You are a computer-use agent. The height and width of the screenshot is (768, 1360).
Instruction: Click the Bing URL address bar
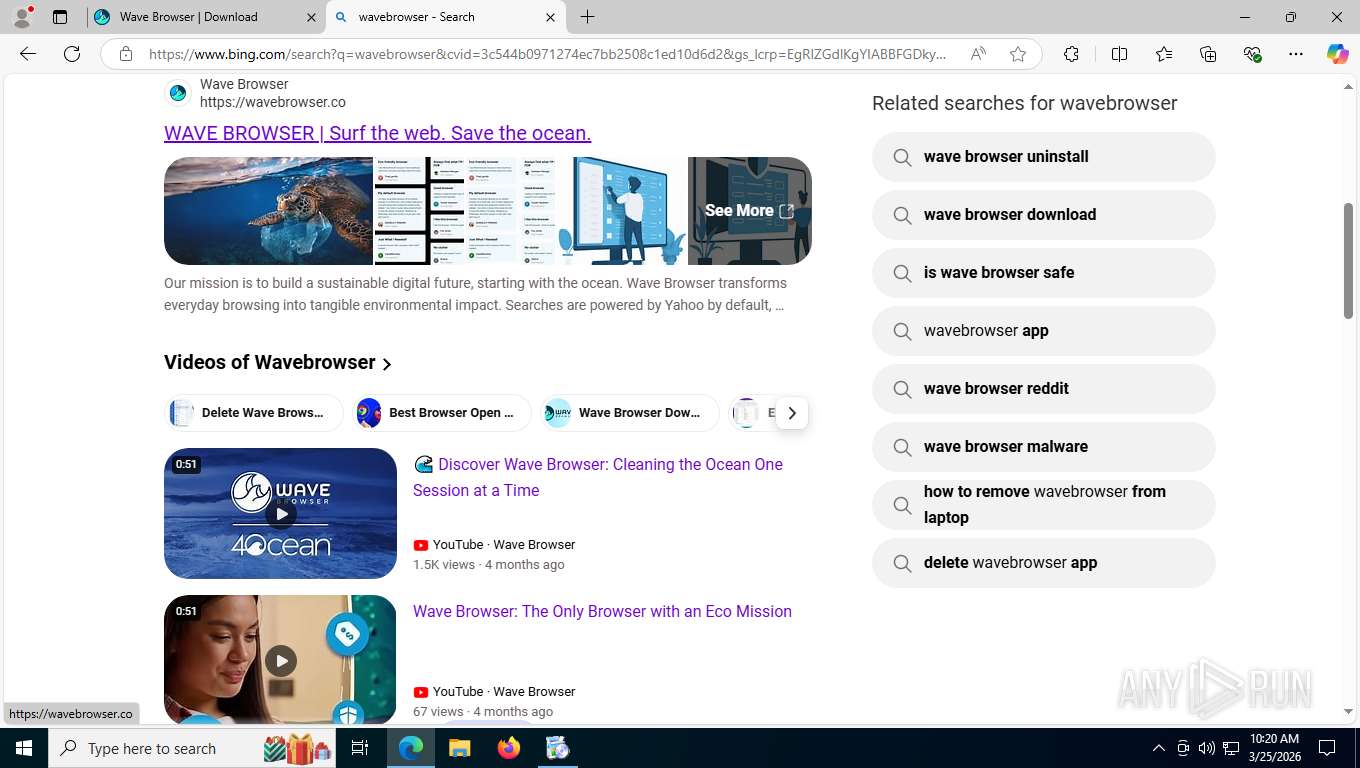click(x=548, y=54)
